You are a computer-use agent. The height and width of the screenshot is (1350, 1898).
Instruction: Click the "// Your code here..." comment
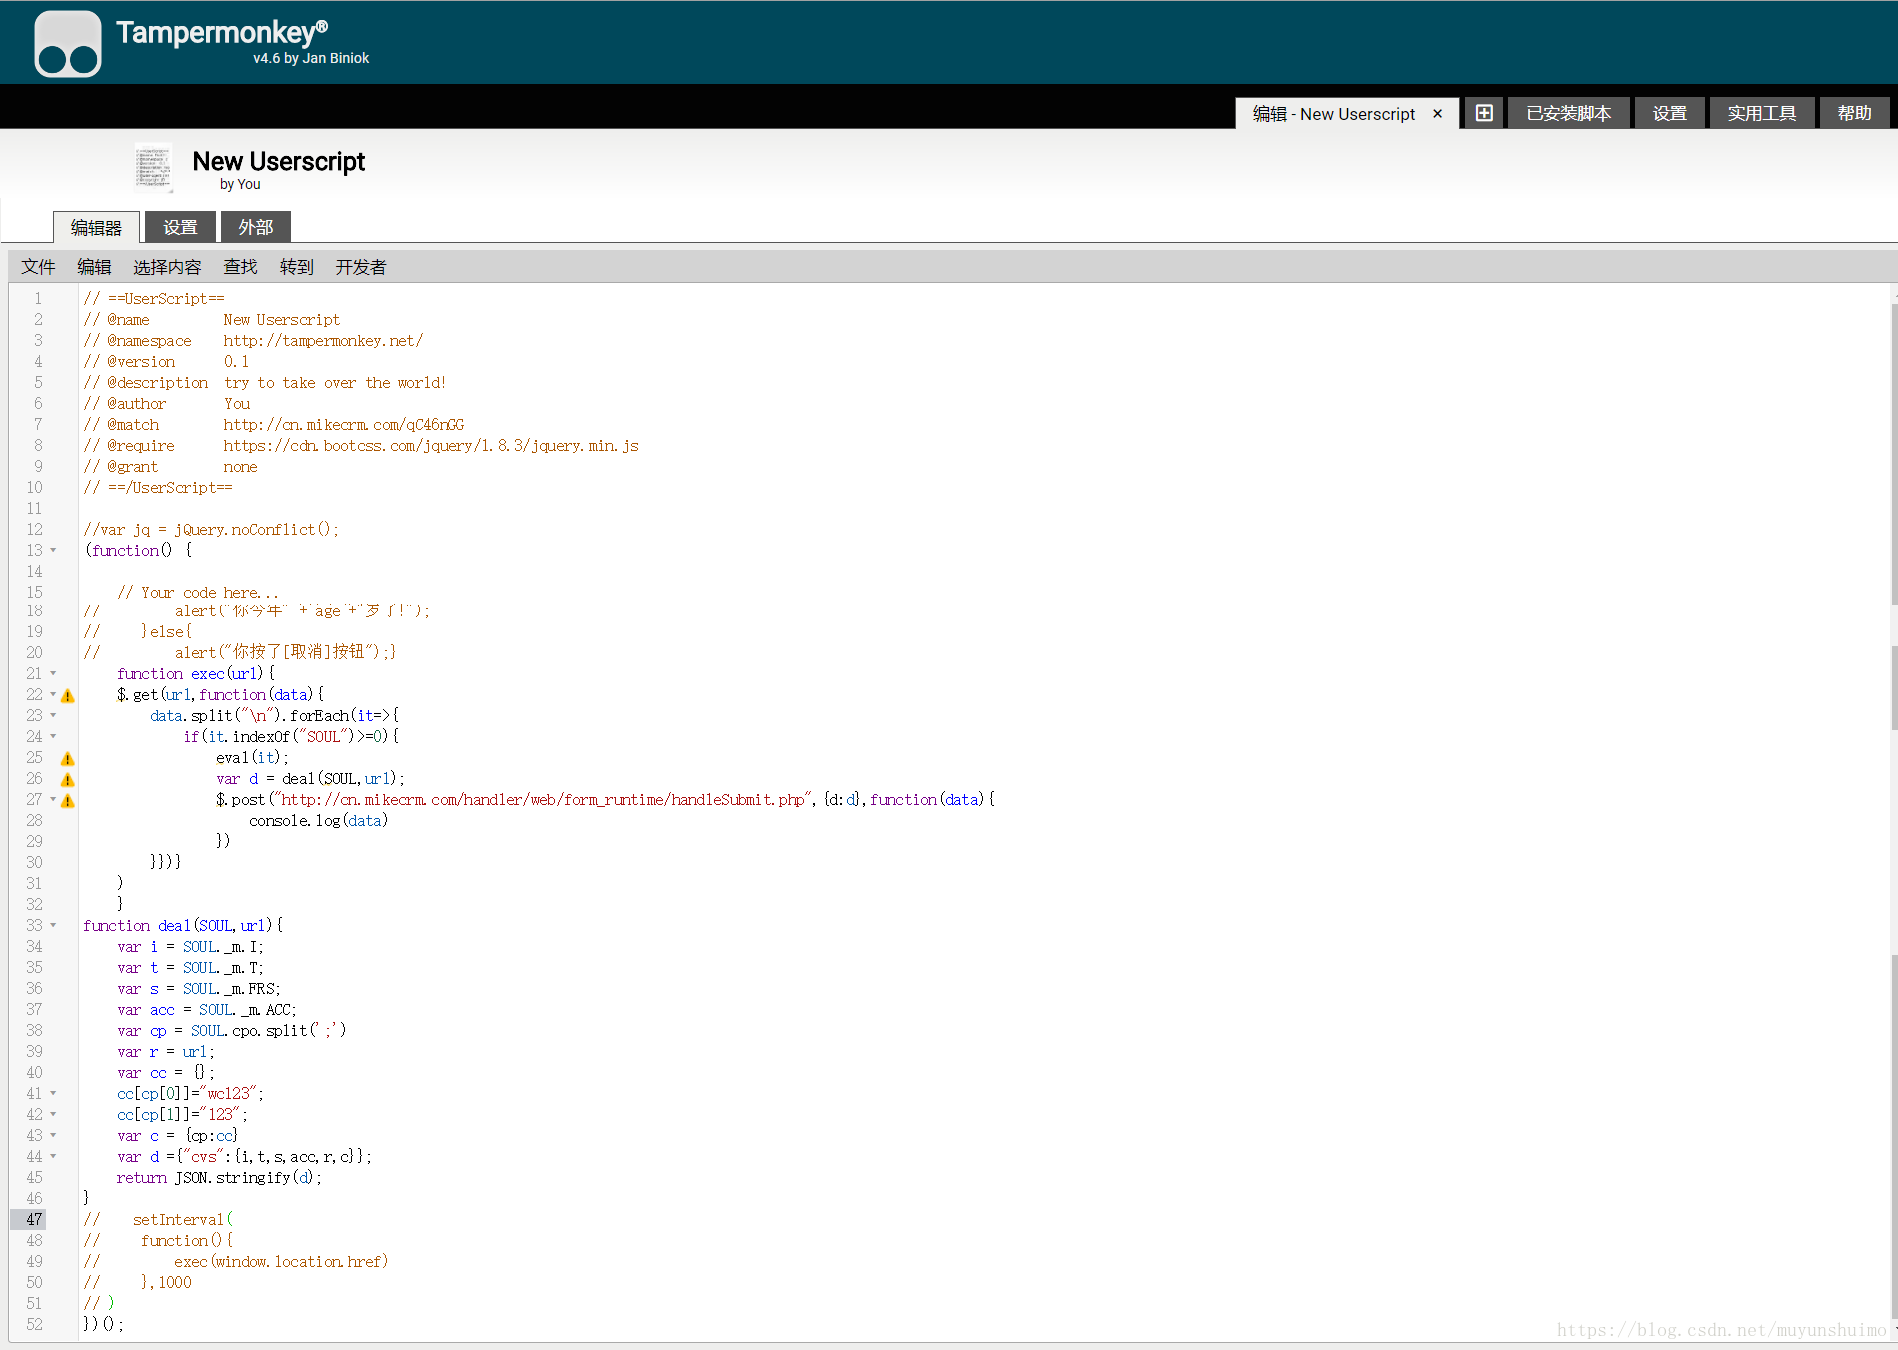click(198, 592)
